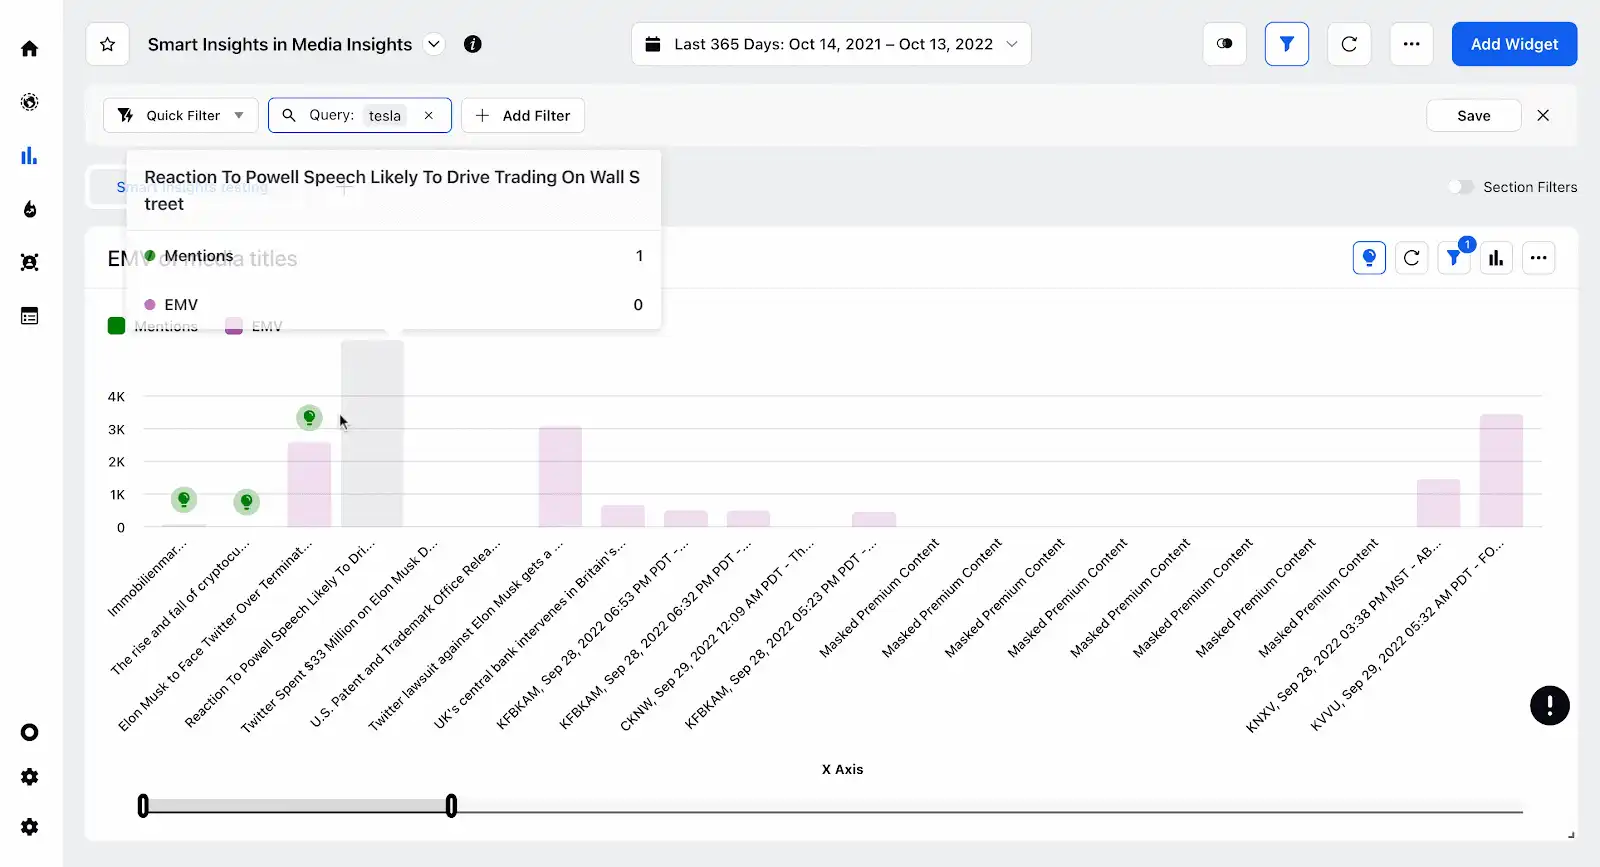The width and height of the screenshot is (1600, 867).
Task: Open the date range picker
Action: (x=831, y=44)
